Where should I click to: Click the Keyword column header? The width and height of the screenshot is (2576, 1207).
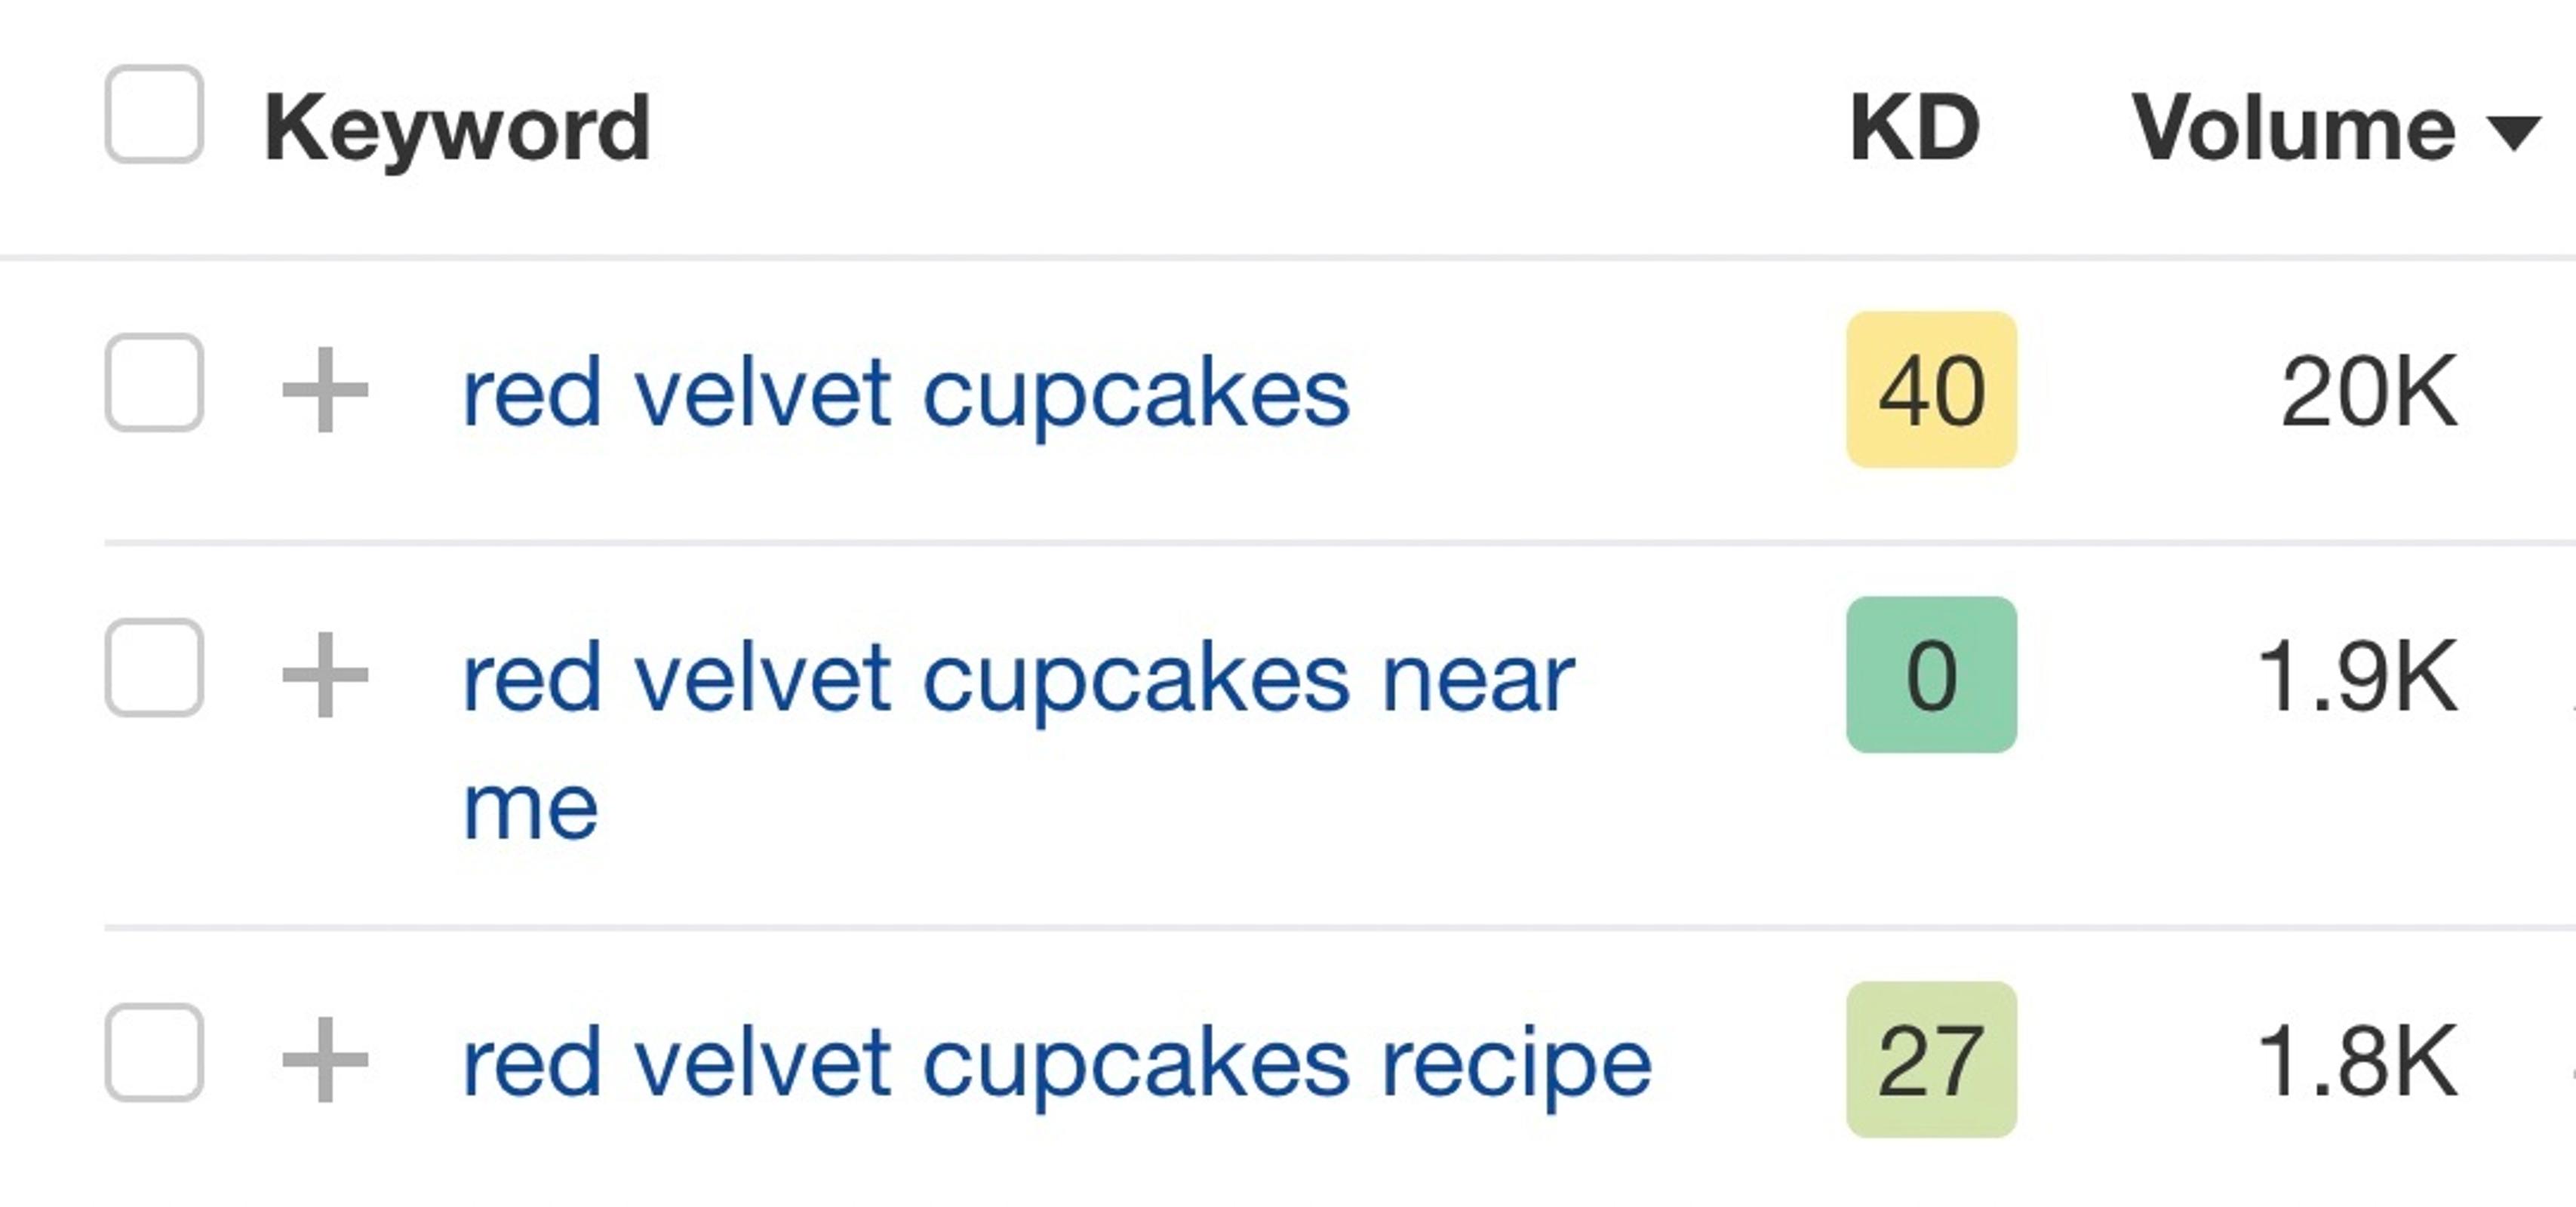tap(456, 128)
